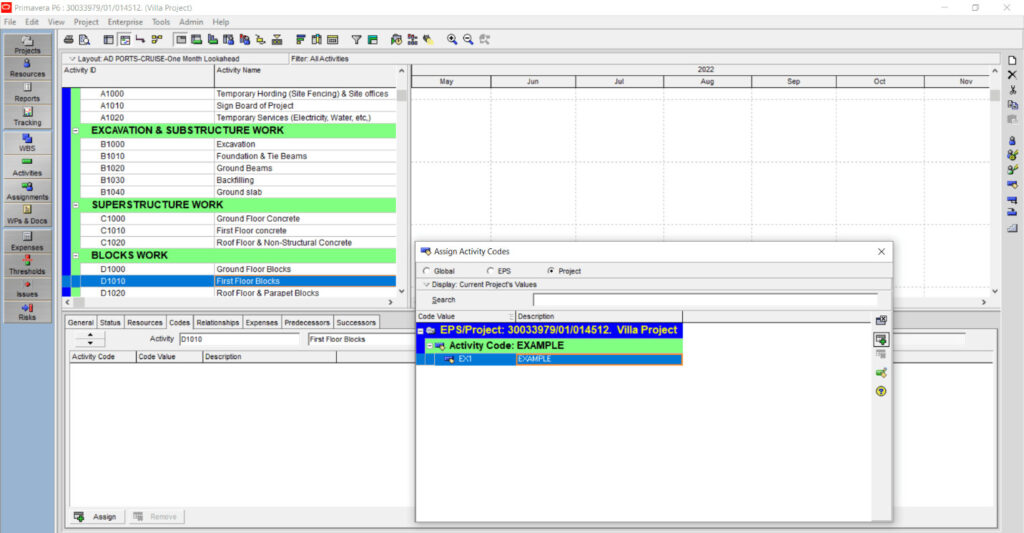Open the Layout options dropdown arrow
The image size is (1024, 533).
[x=72, y=59]
